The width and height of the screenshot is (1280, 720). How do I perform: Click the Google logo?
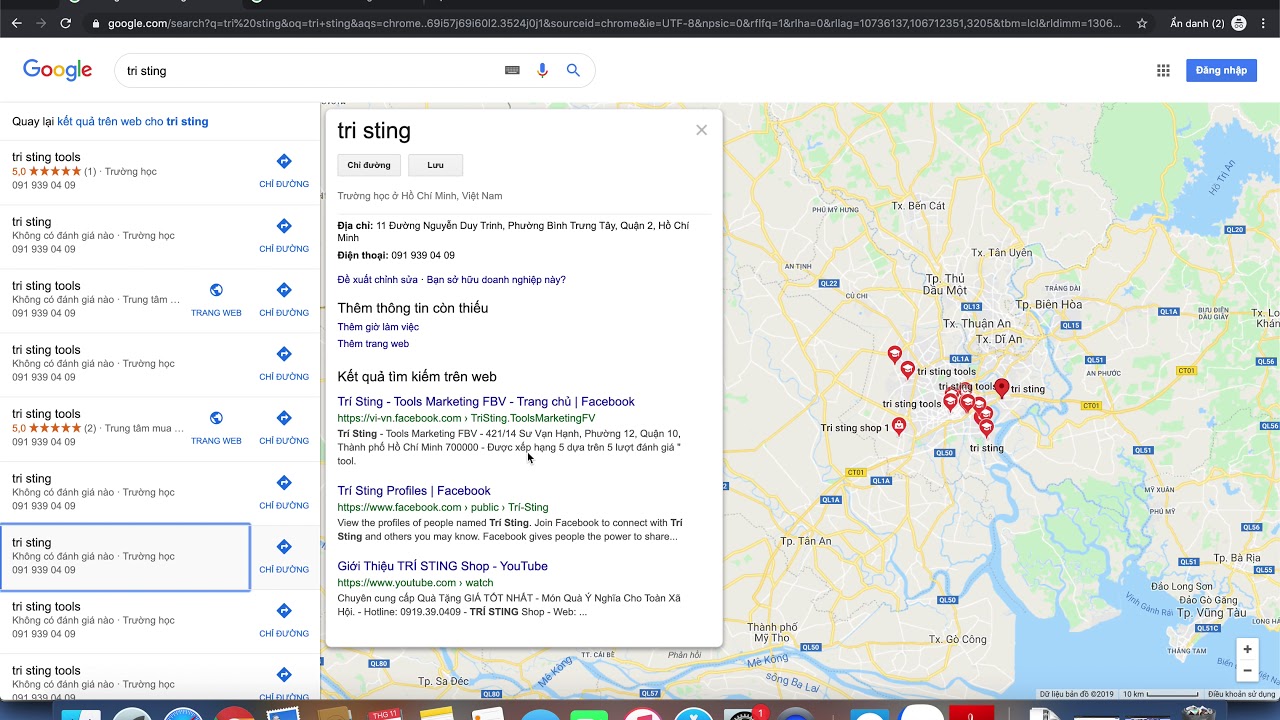[58, 70]
